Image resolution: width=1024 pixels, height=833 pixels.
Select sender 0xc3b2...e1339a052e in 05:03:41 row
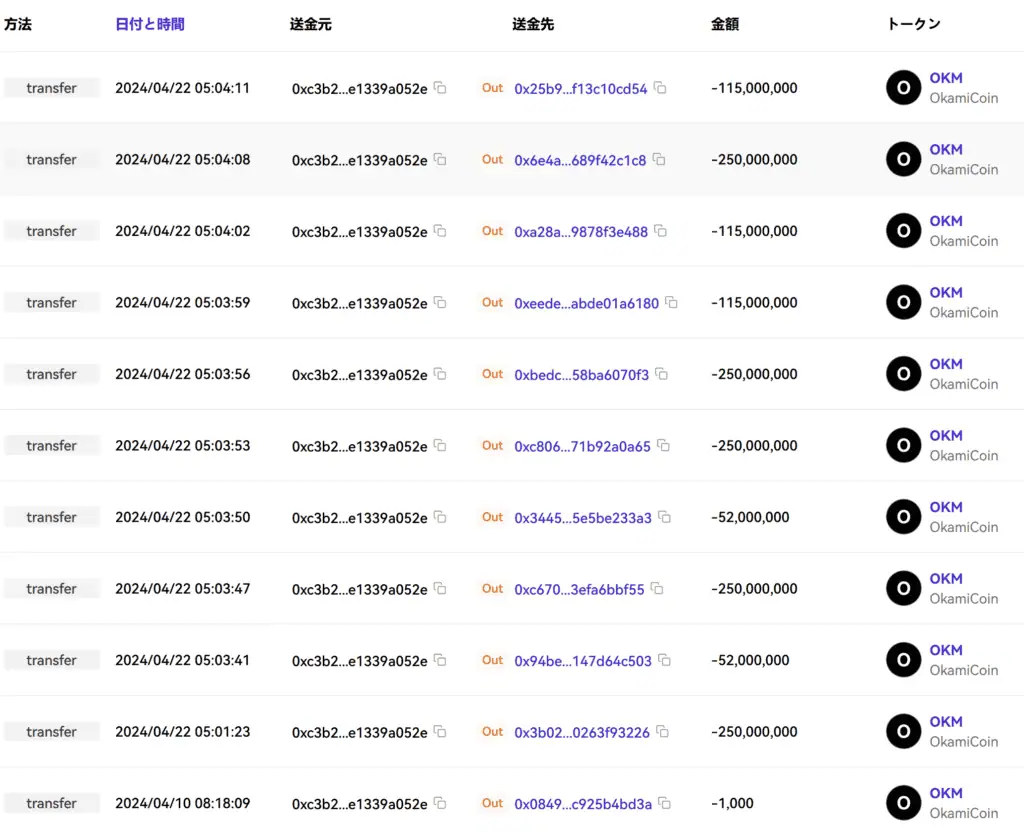click(x=359, y=661)
